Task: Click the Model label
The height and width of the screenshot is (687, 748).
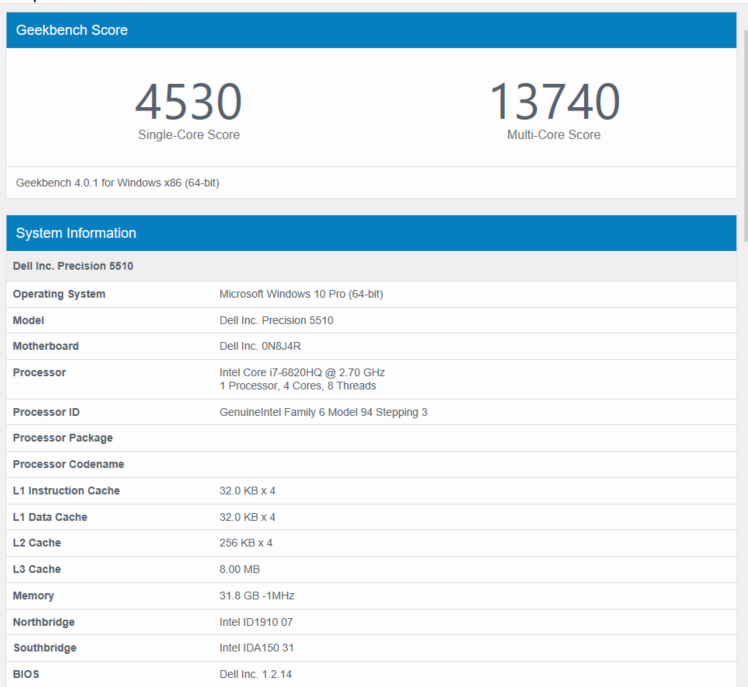Action: pyautogui.click(x=28, y=320)
